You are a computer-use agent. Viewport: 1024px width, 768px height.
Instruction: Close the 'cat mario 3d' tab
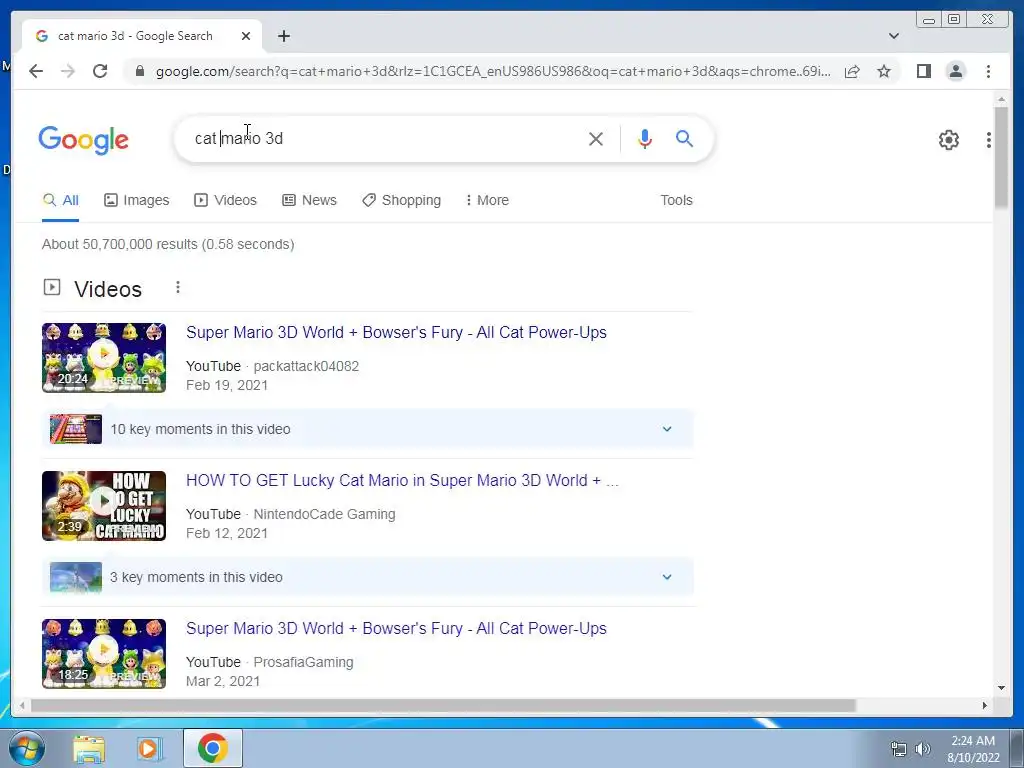[x=246, y=36]
